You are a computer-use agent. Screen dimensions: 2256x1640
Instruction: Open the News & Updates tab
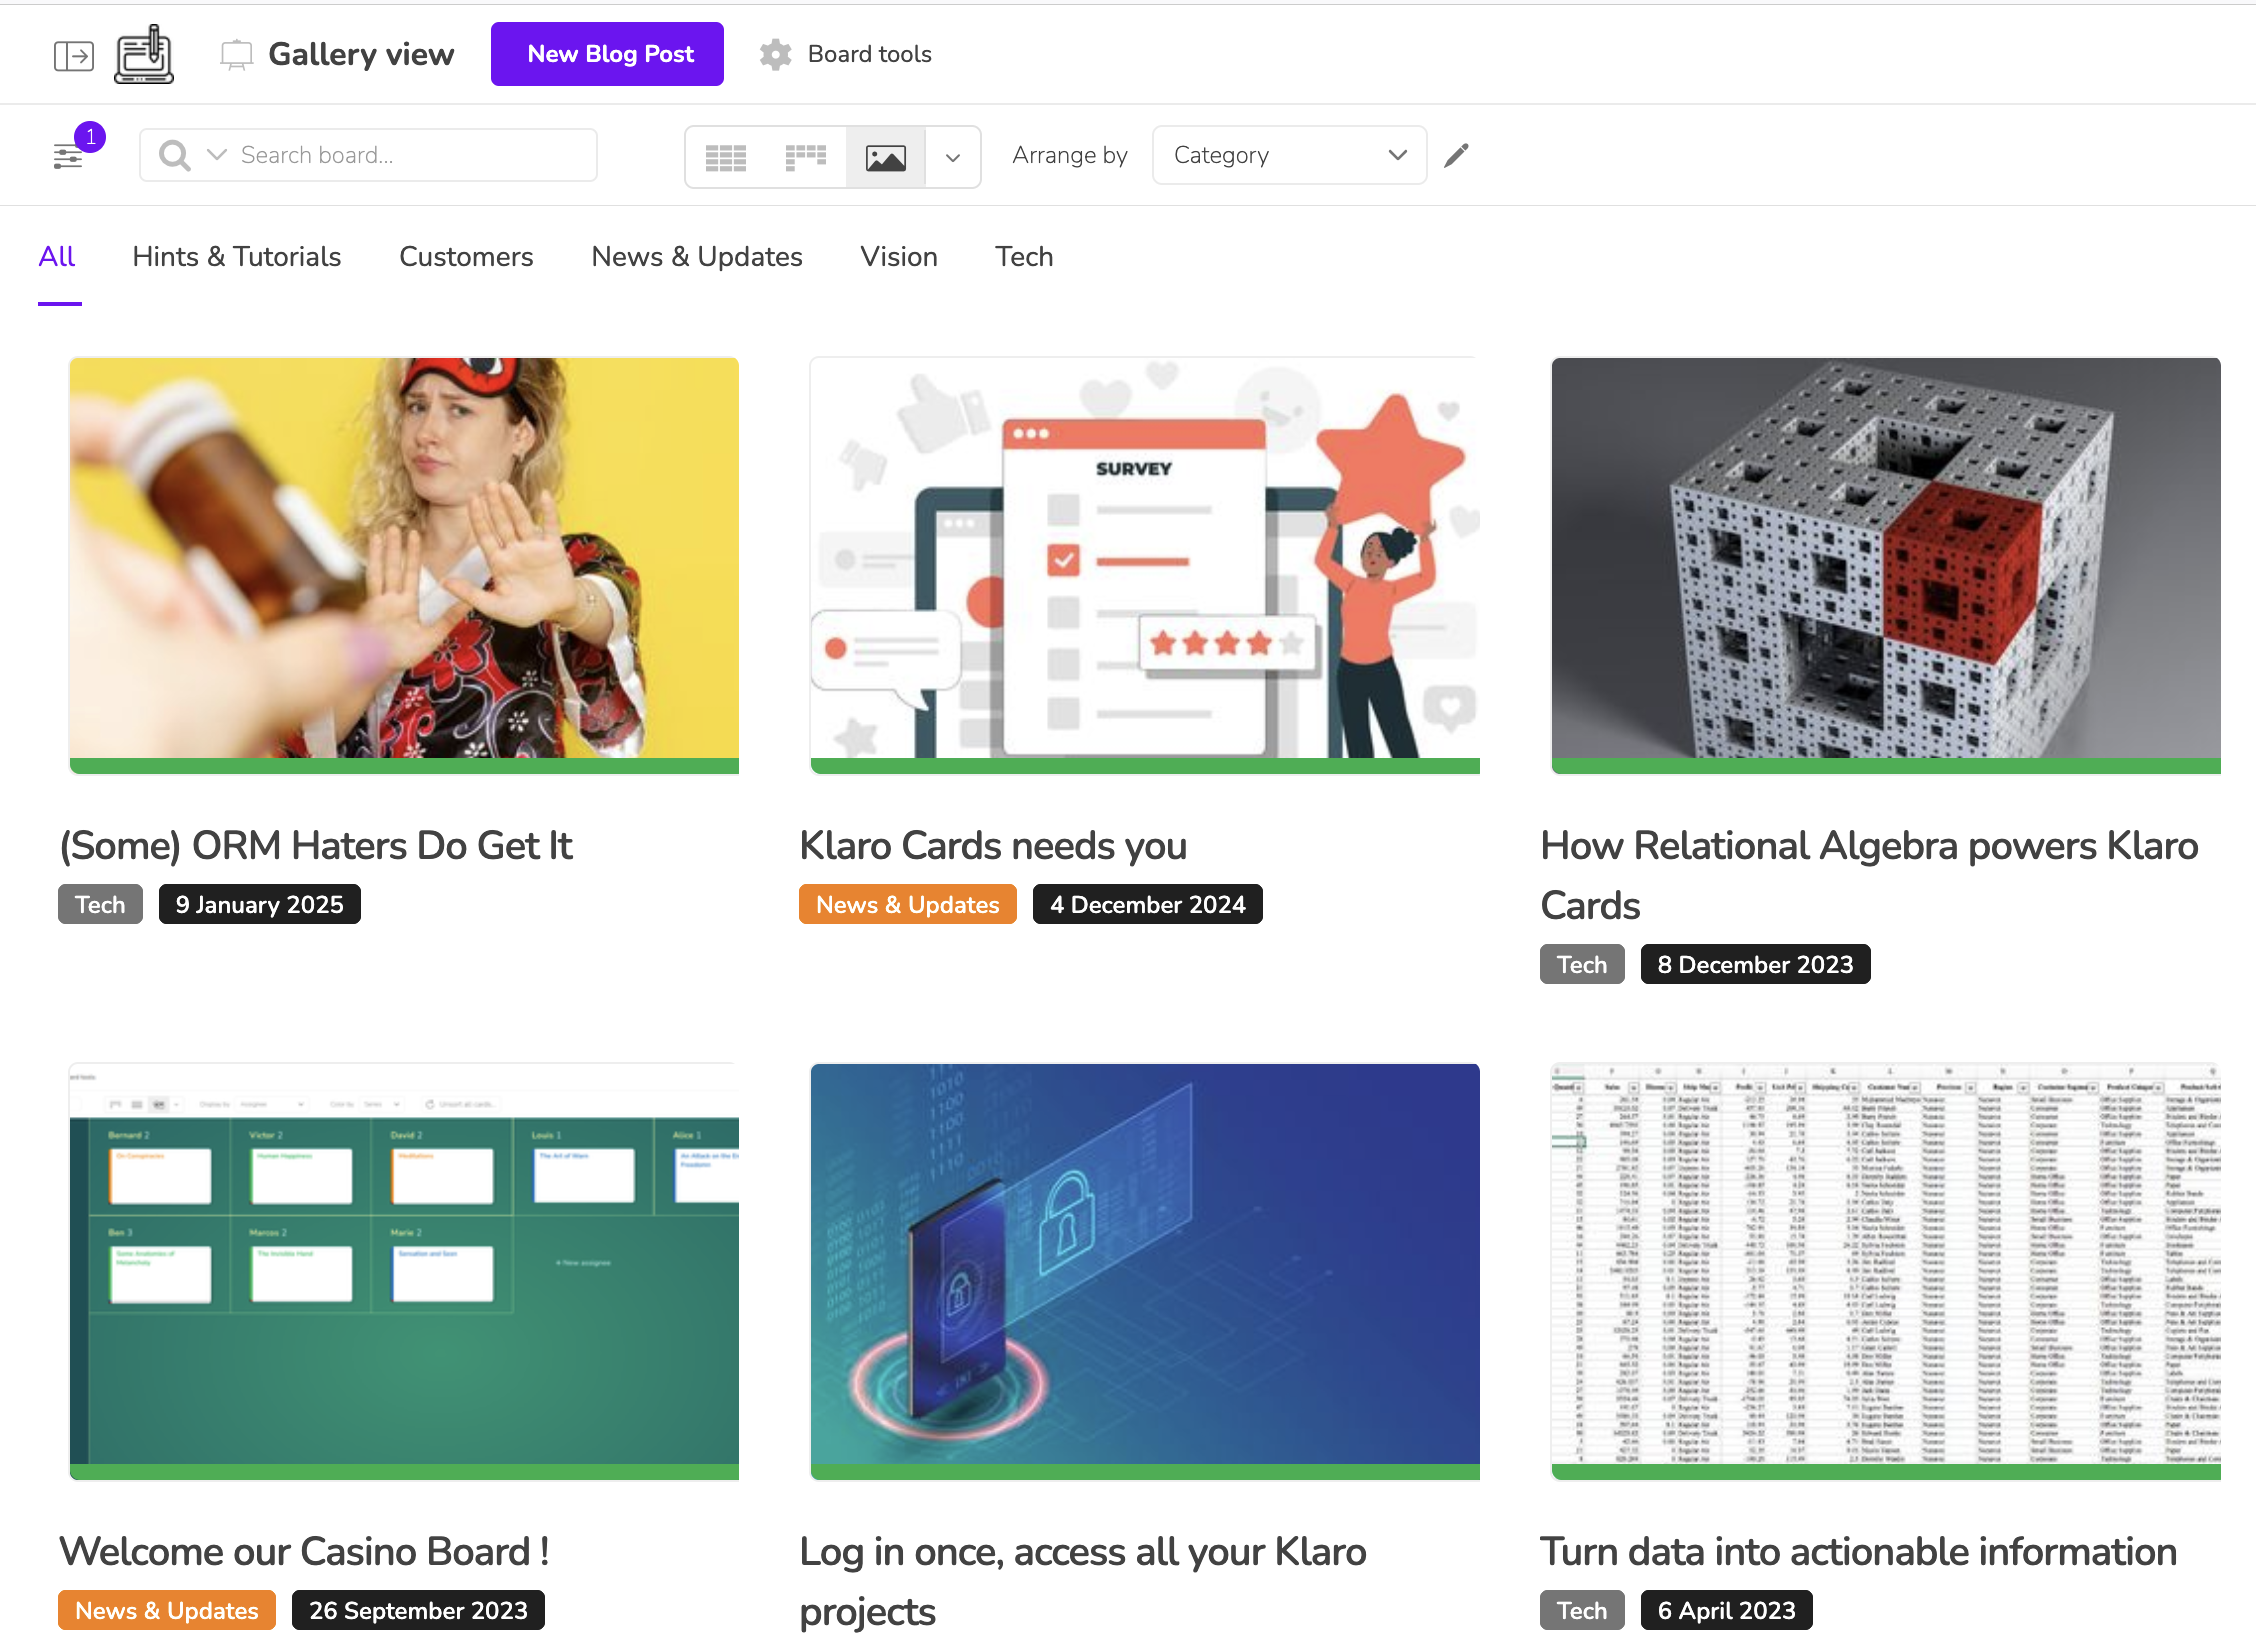(697, 257)
